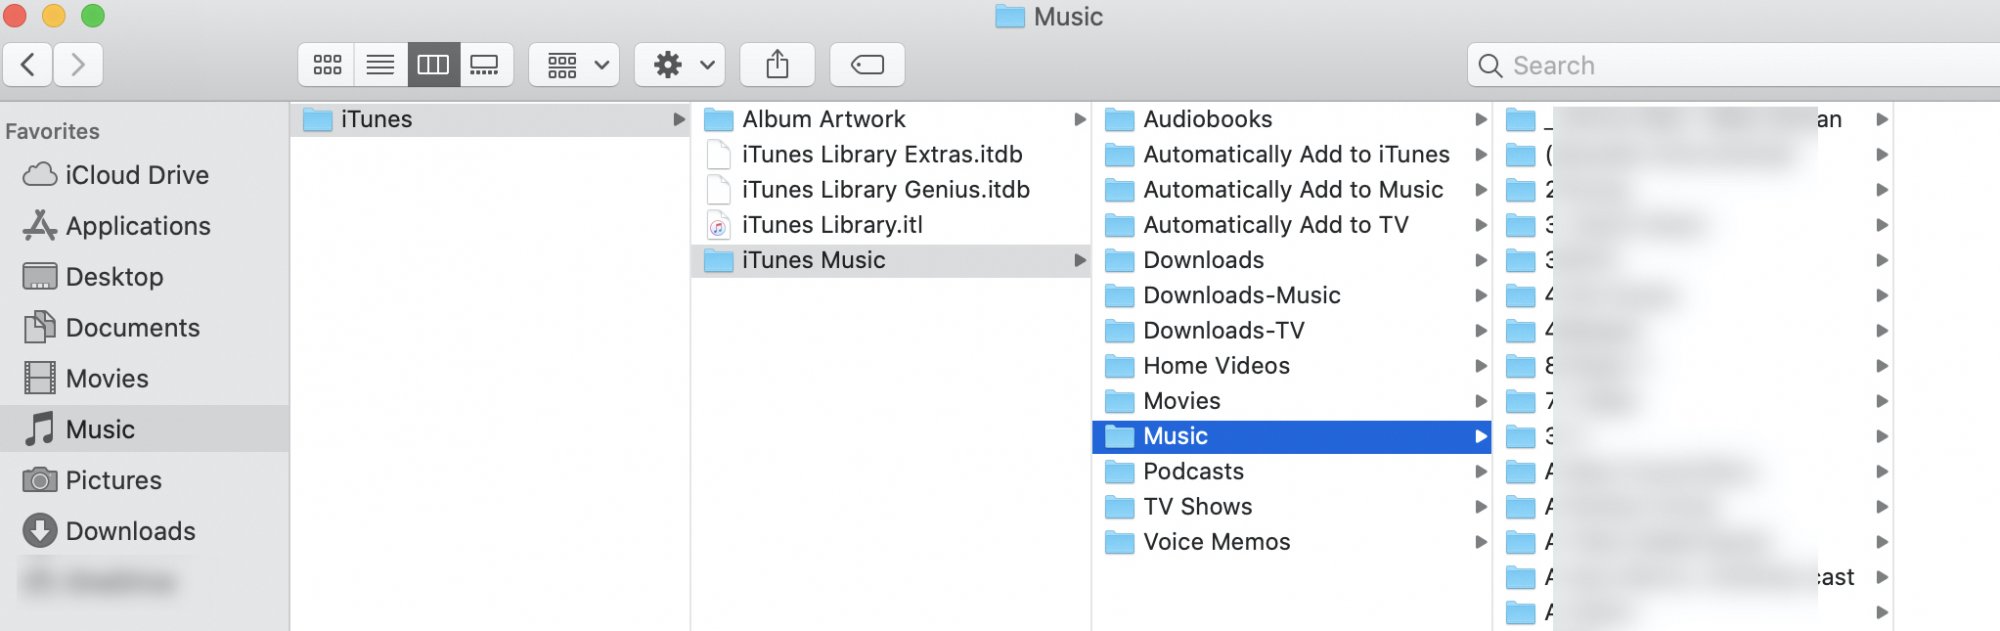Image resolution: width=2000 pixels, height=631 pixels.
Task: Select the iTunes Music folder
Action: 890,260
